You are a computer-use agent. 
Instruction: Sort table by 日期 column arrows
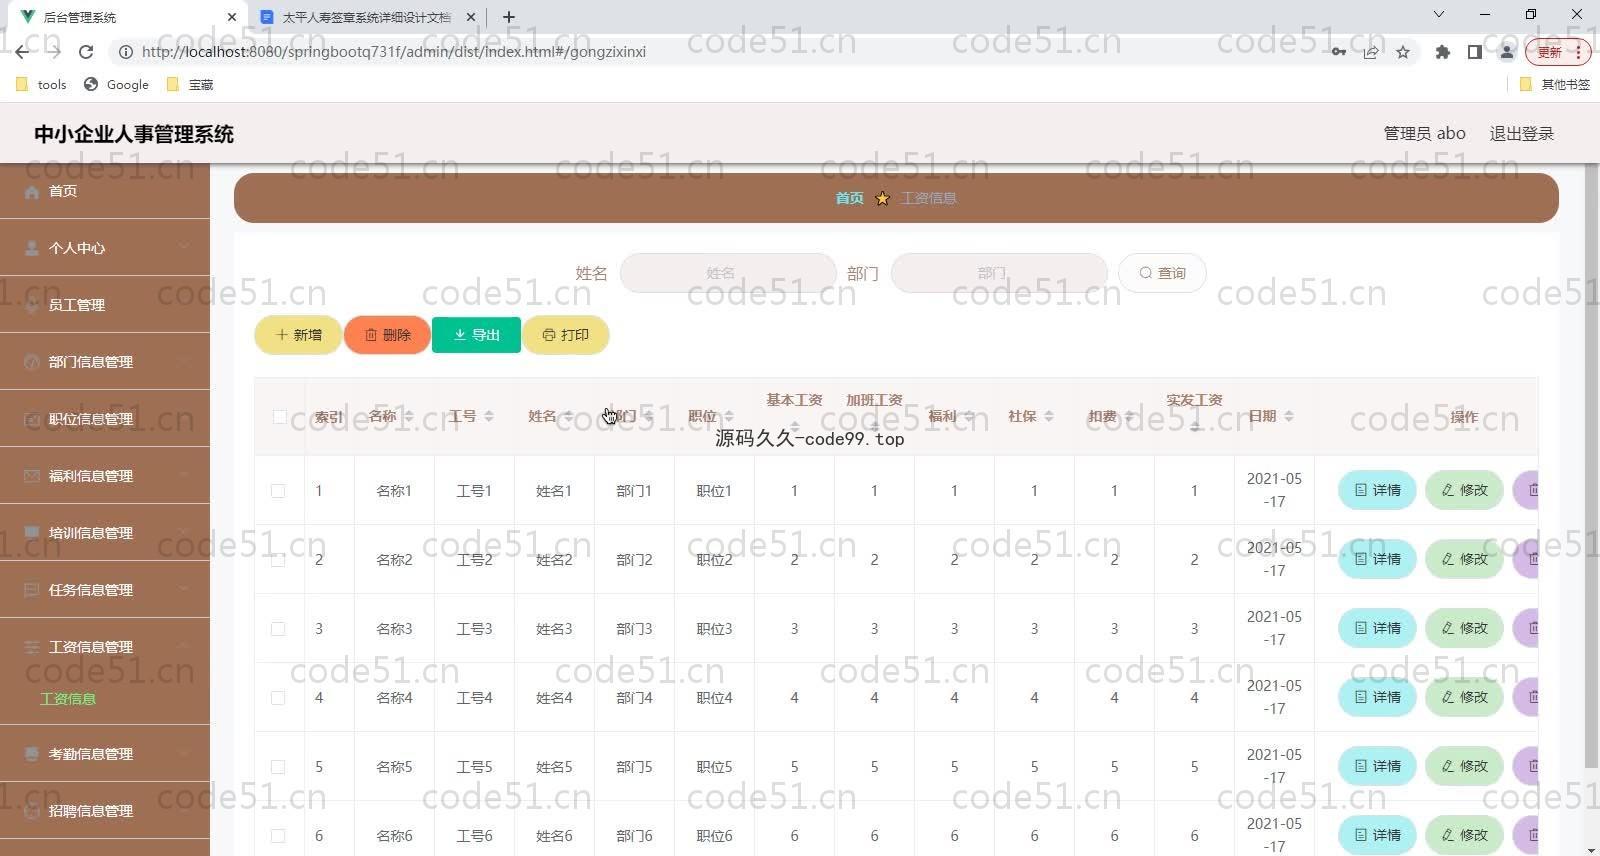(1289, 416)
